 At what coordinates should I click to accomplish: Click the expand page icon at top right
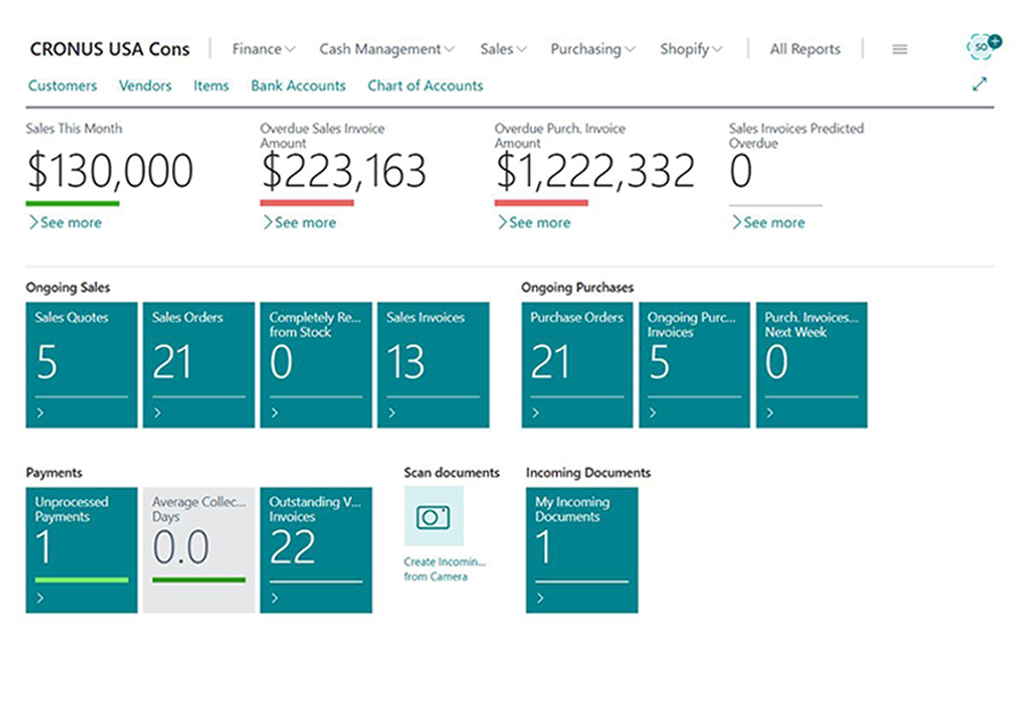tap(979, 84)
